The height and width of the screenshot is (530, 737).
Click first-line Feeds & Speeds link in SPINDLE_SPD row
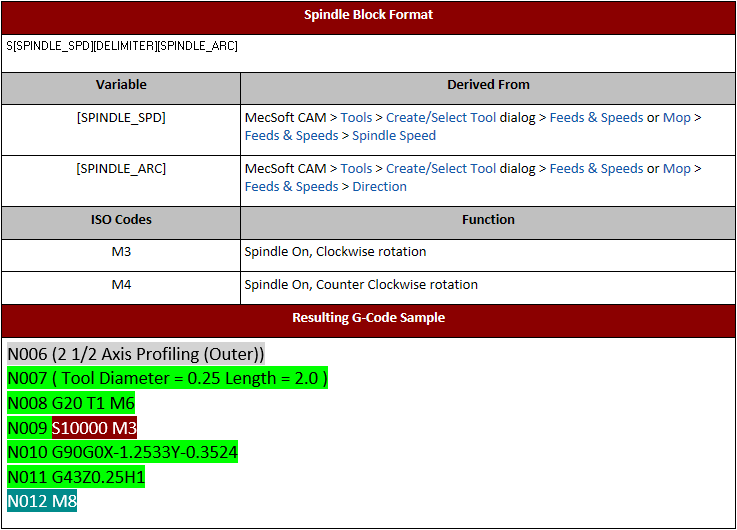[596, 117]
